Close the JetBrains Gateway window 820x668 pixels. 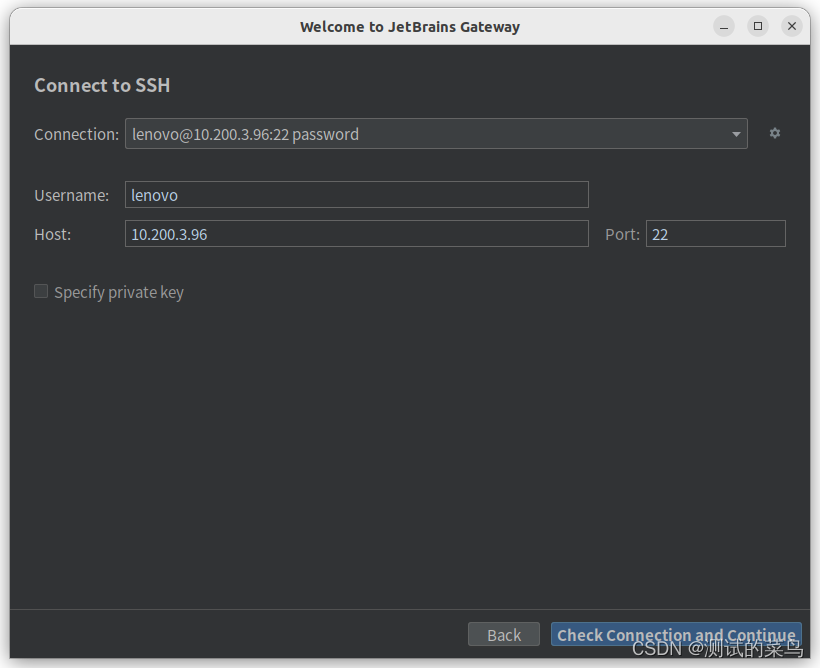(x=792, y=26)
